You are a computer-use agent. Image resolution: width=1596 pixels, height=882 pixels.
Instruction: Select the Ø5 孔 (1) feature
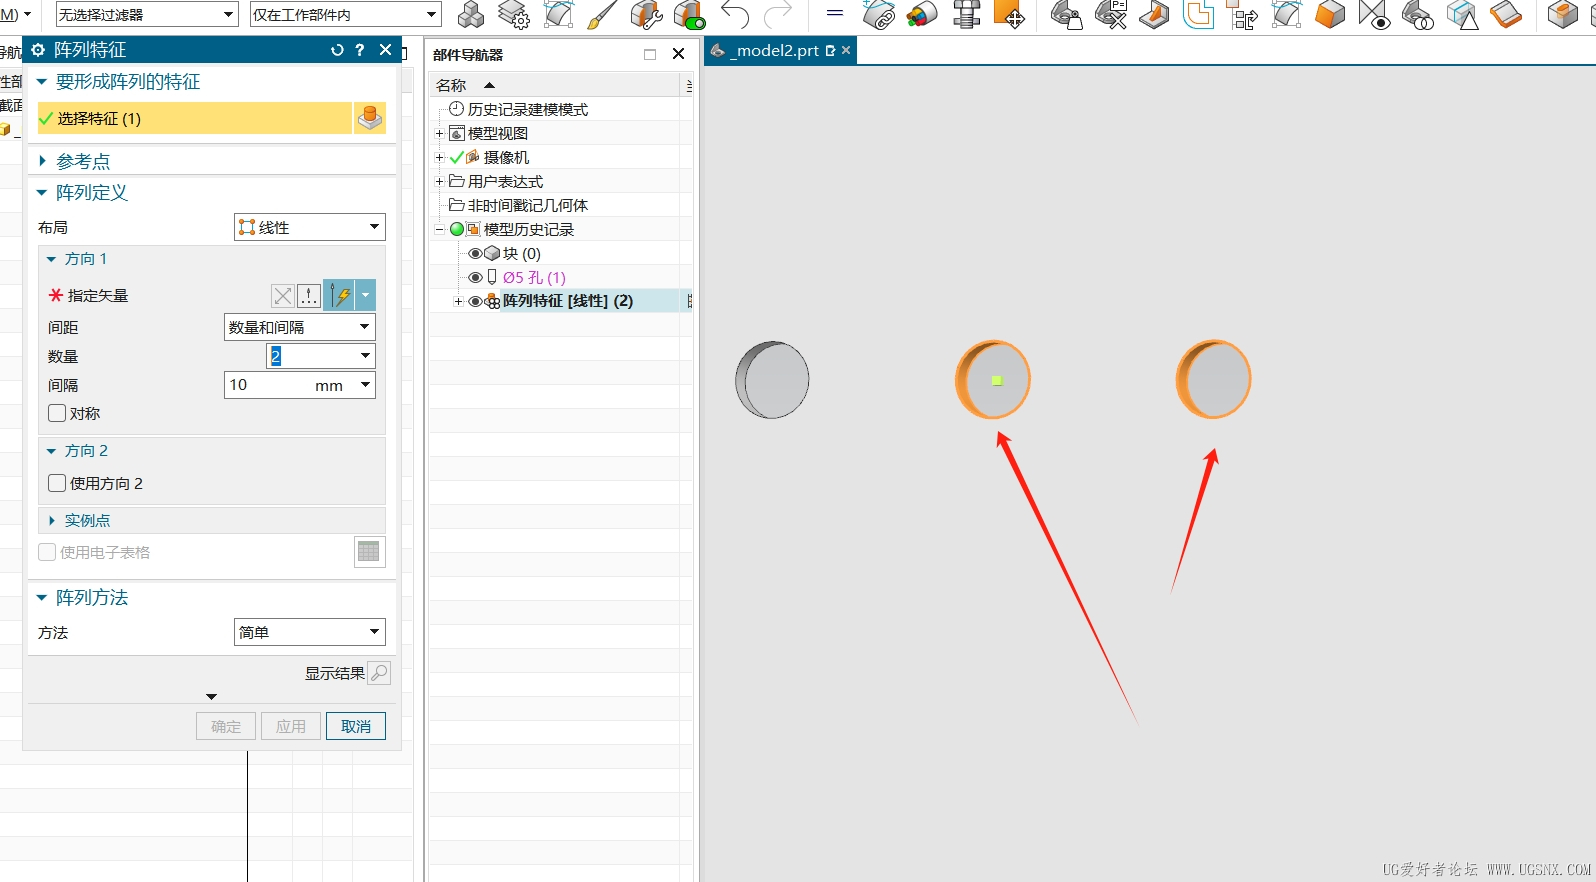534,278
